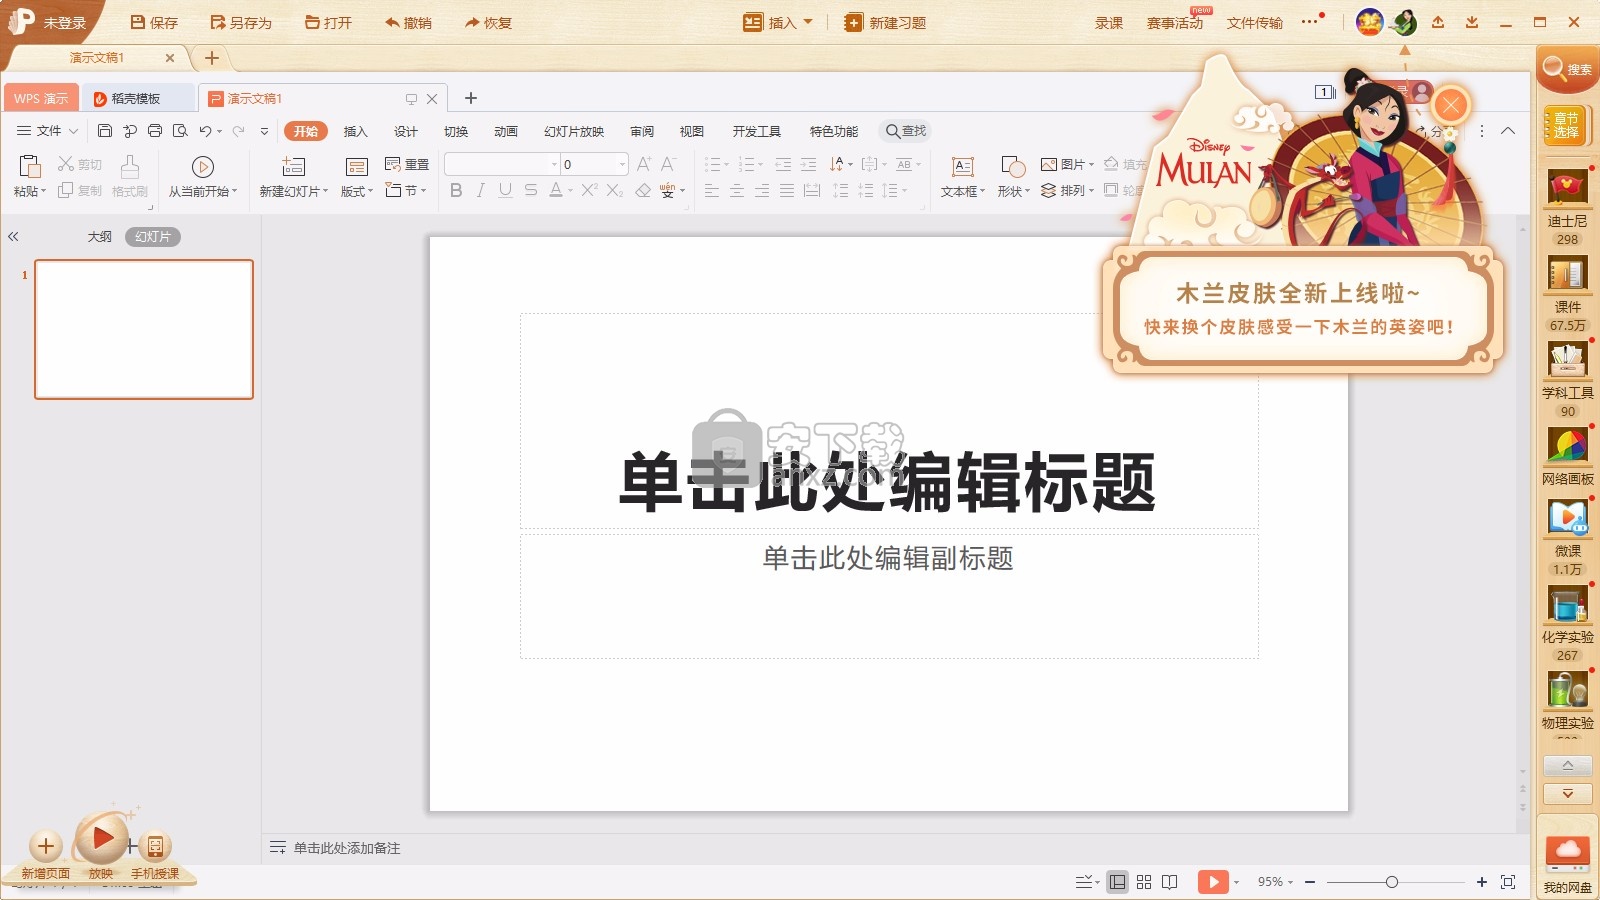Click Open (打开) in top bar

(328, 22)
